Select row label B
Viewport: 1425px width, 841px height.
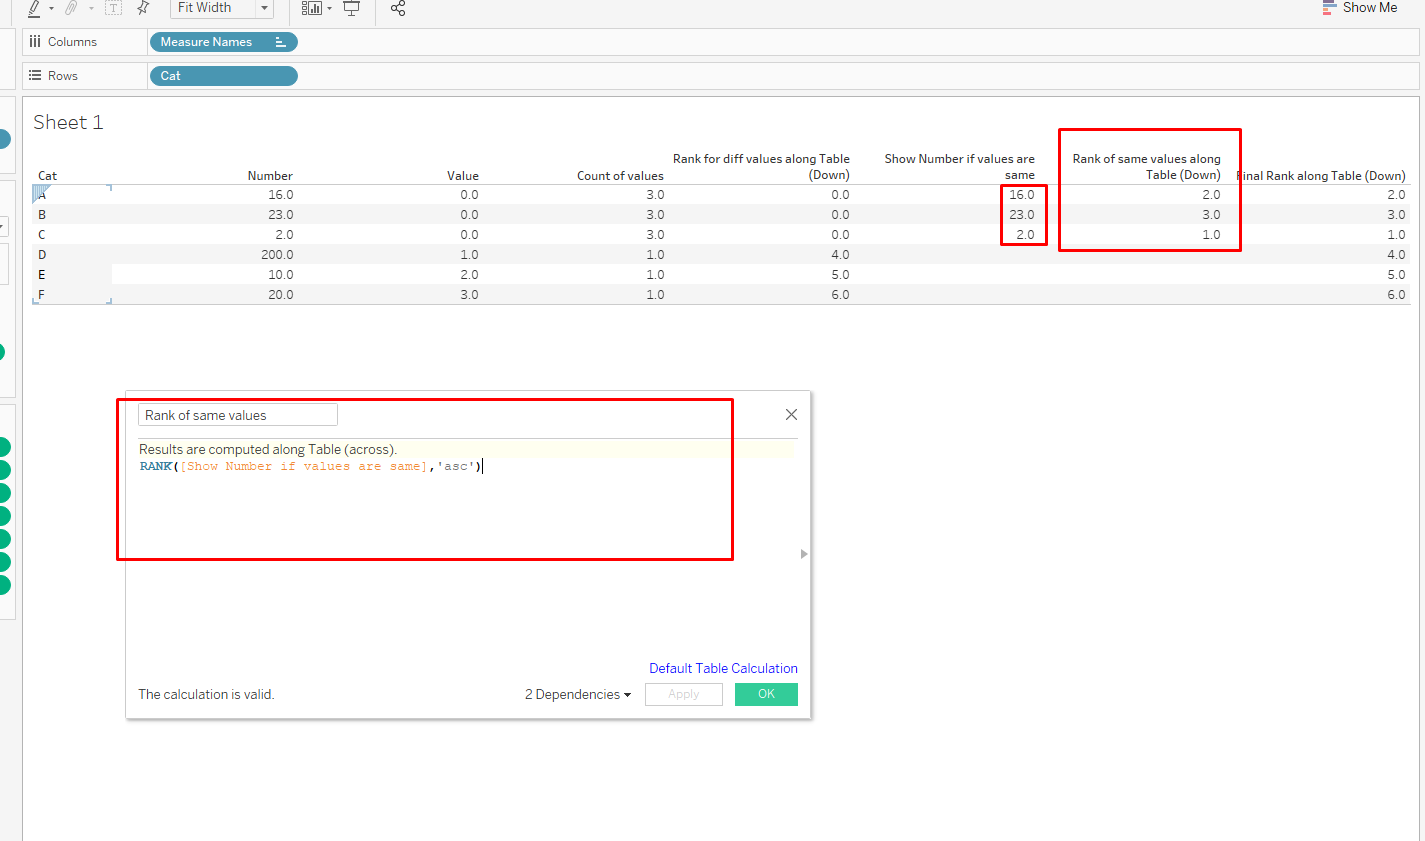(42, 215)
